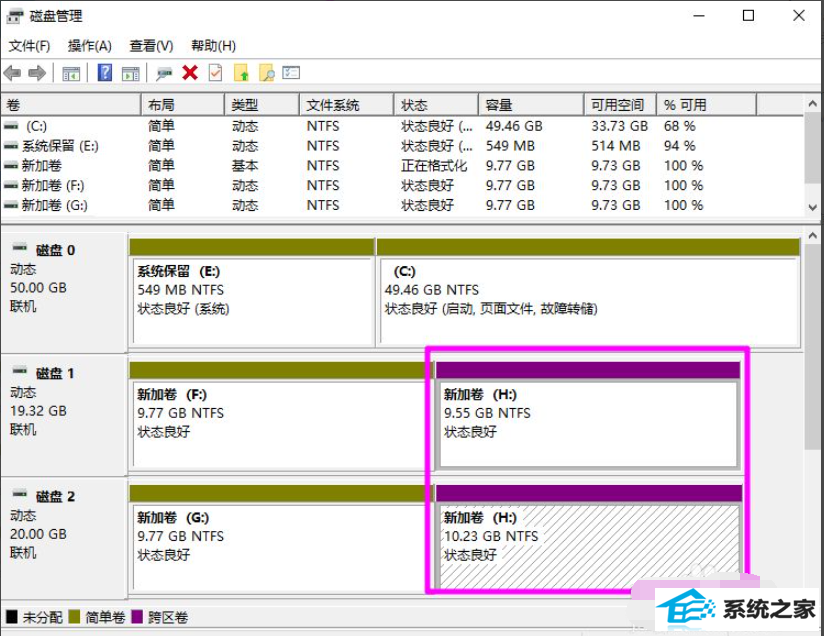Screen dimensions: 824x636
Task: Click volume list scrollbar up arrow
Action: point(813,104)
